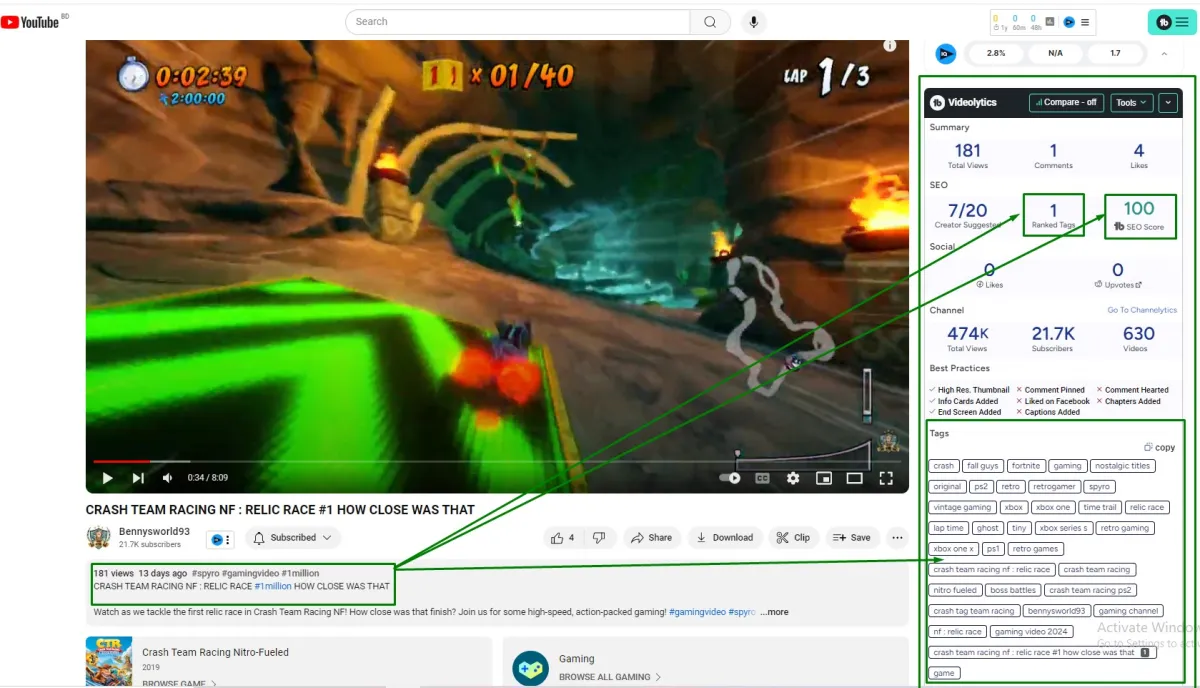Click the blue TubeBuddy logo in stats bar
This screenshot has height=688, width=1200.
click(945, 54)
